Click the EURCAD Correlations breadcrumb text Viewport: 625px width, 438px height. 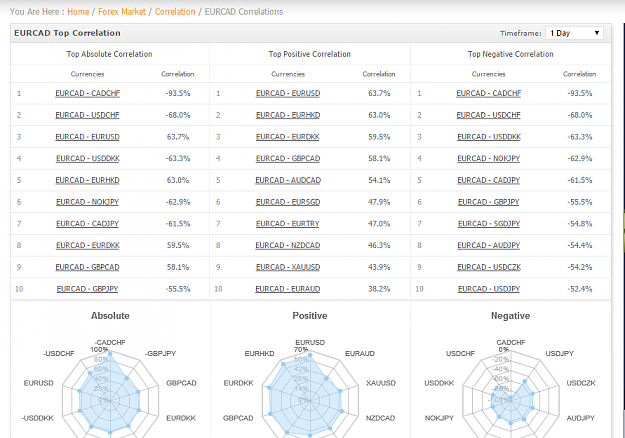(x=244, y=12)
